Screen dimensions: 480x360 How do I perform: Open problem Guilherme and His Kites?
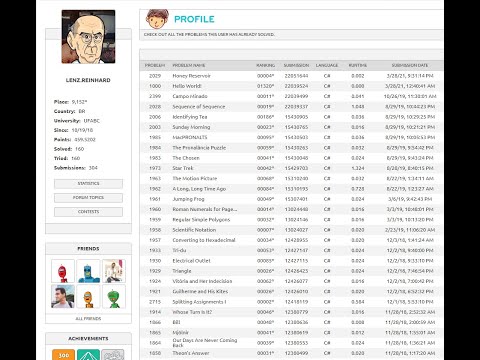pyautogui.click(x=200, y=292)
